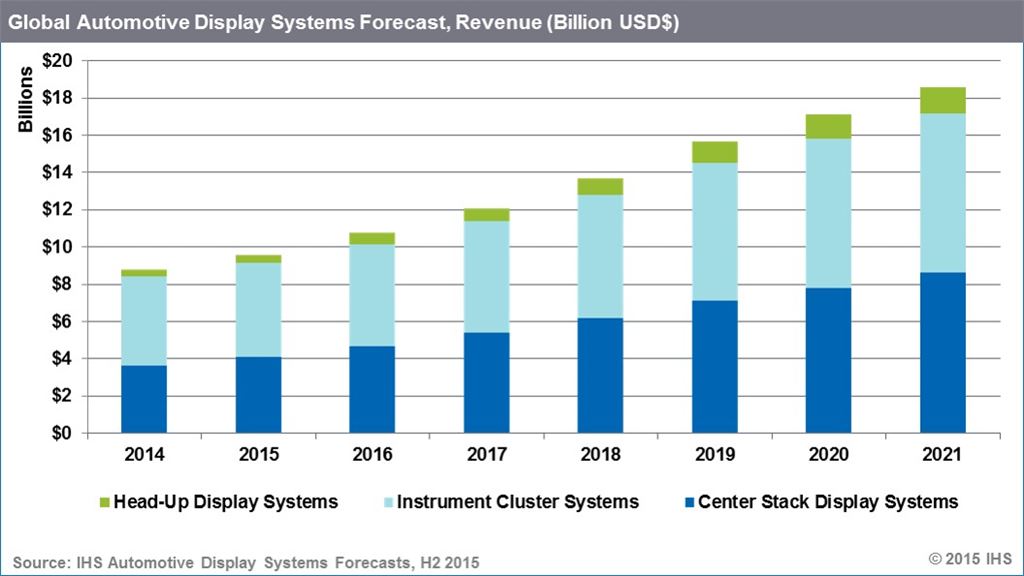Click the chart title text in header
The image size is (1024, 576).
point(343,22)
